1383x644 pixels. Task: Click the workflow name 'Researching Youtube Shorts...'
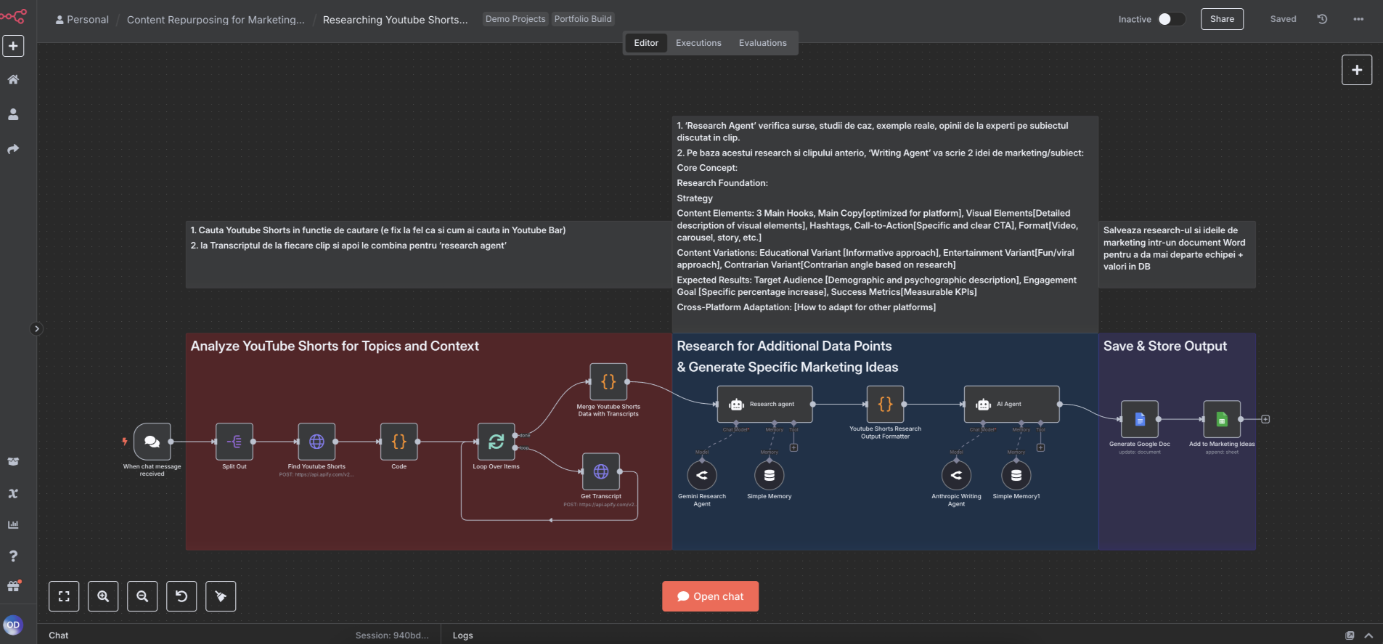[395, 19]
